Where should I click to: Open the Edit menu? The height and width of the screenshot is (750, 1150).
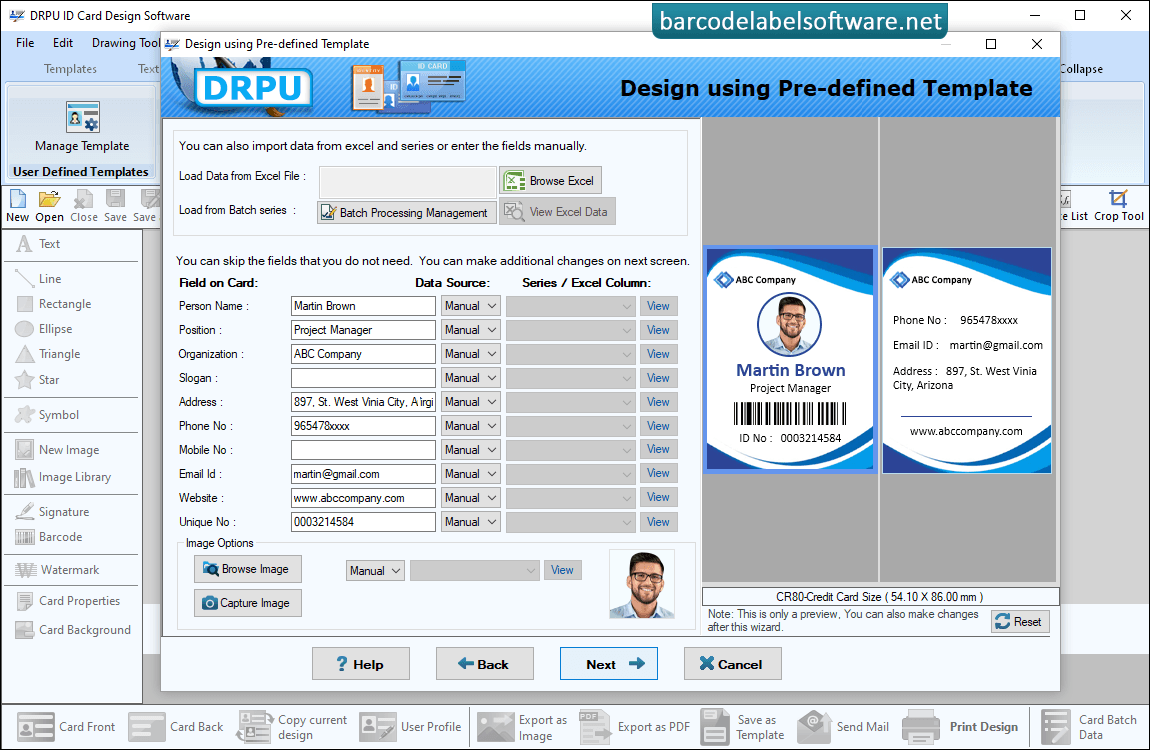coord(63,43)
